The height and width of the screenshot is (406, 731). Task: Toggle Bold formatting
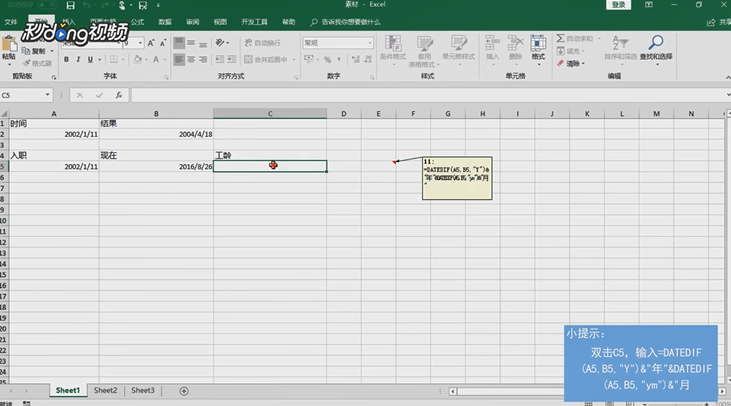(66, 59)
